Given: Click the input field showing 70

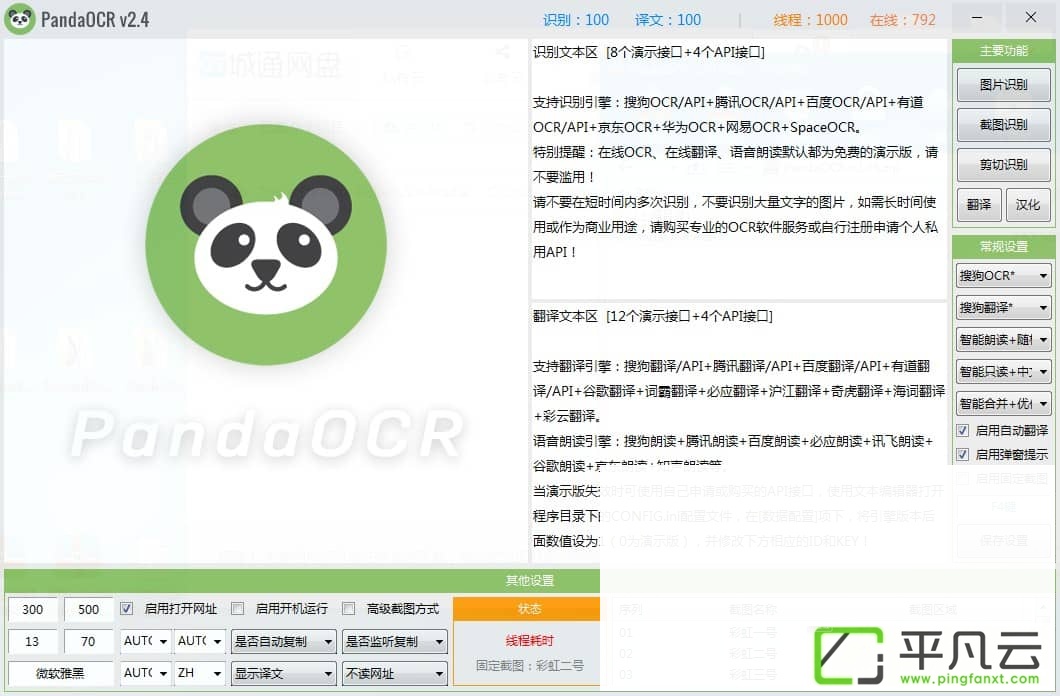Looking at the screenshot, I should [x=89, y=641].
